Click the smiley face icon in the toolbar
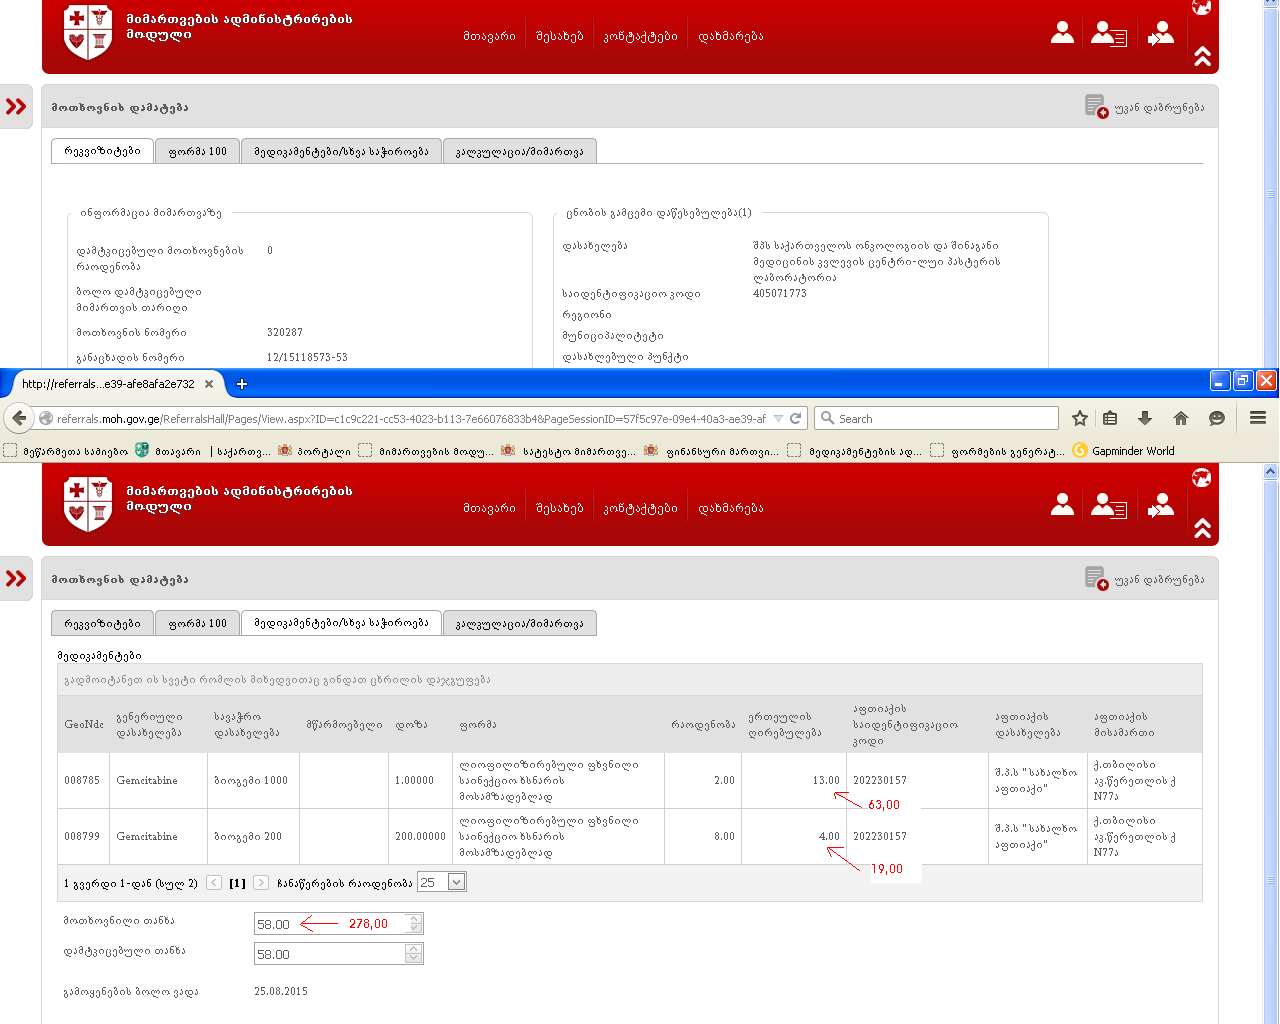1280x1024 pixels. click(1217, 418)
